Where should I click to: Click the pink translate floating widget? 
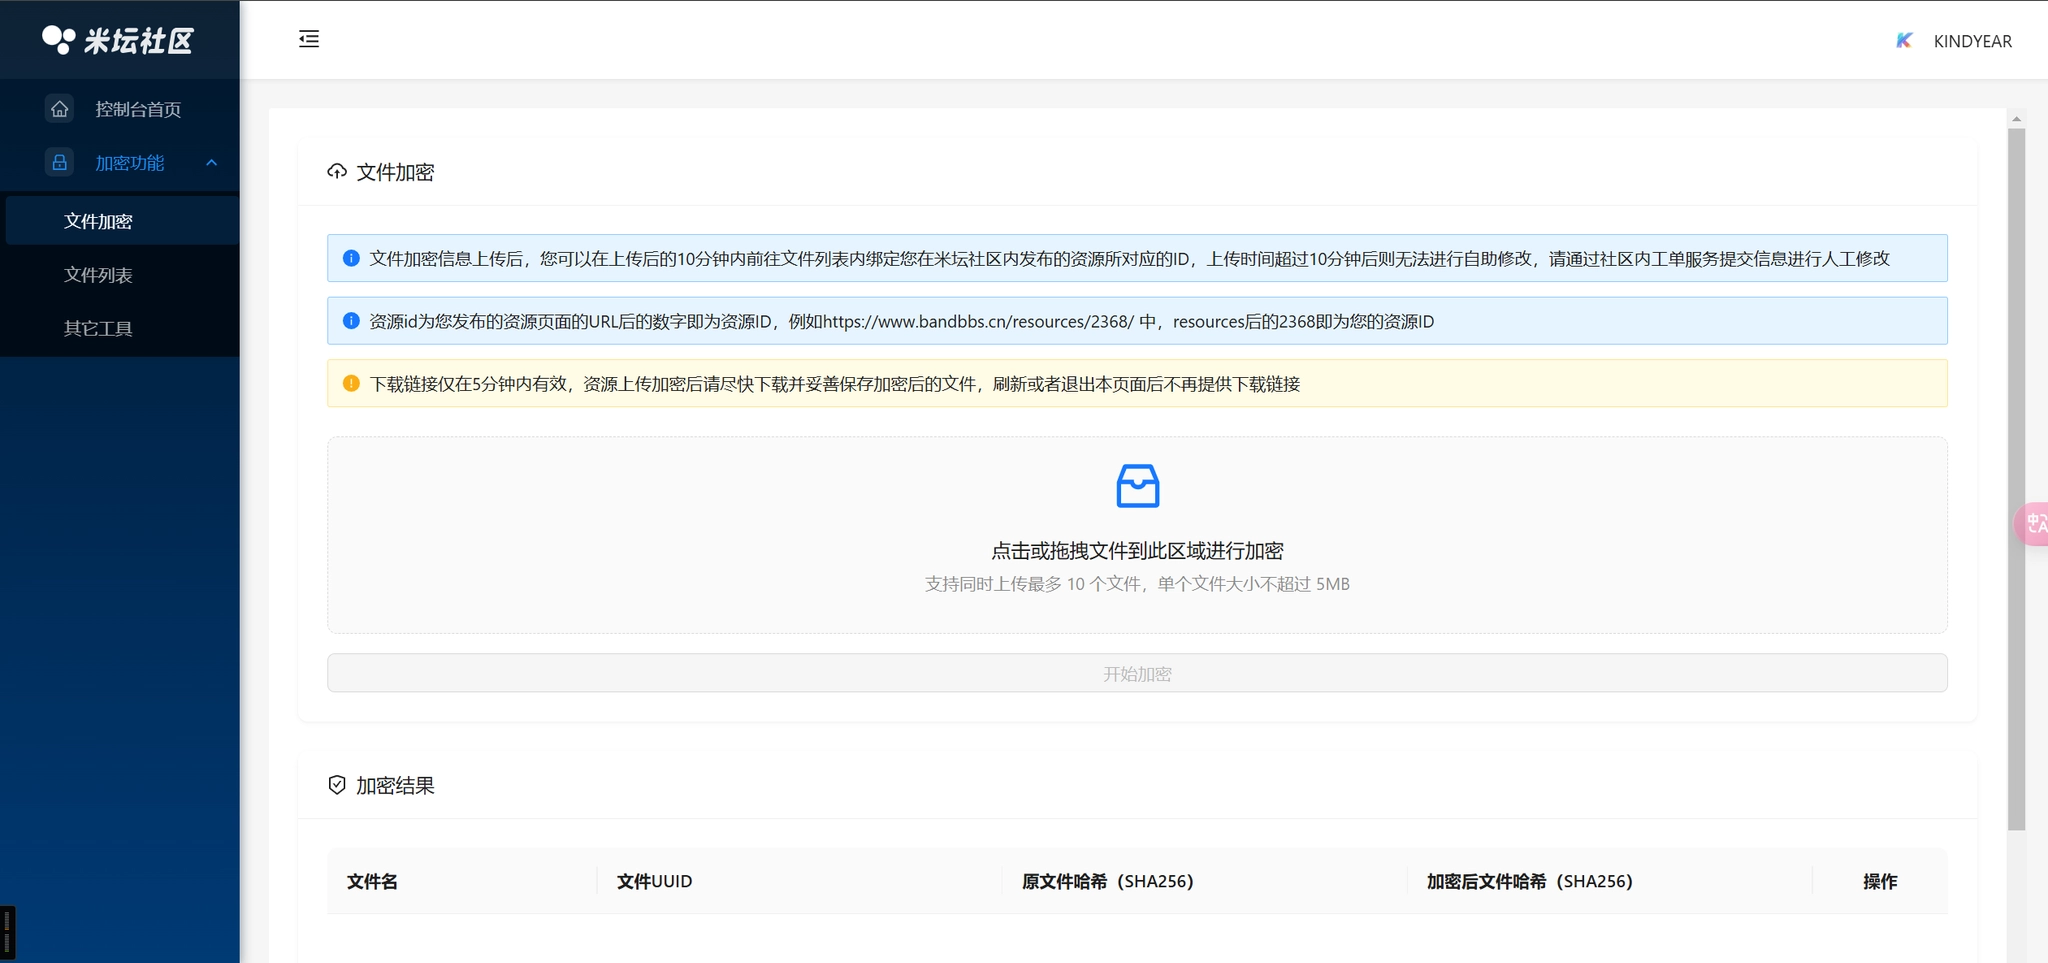[x=2032, y=523]
